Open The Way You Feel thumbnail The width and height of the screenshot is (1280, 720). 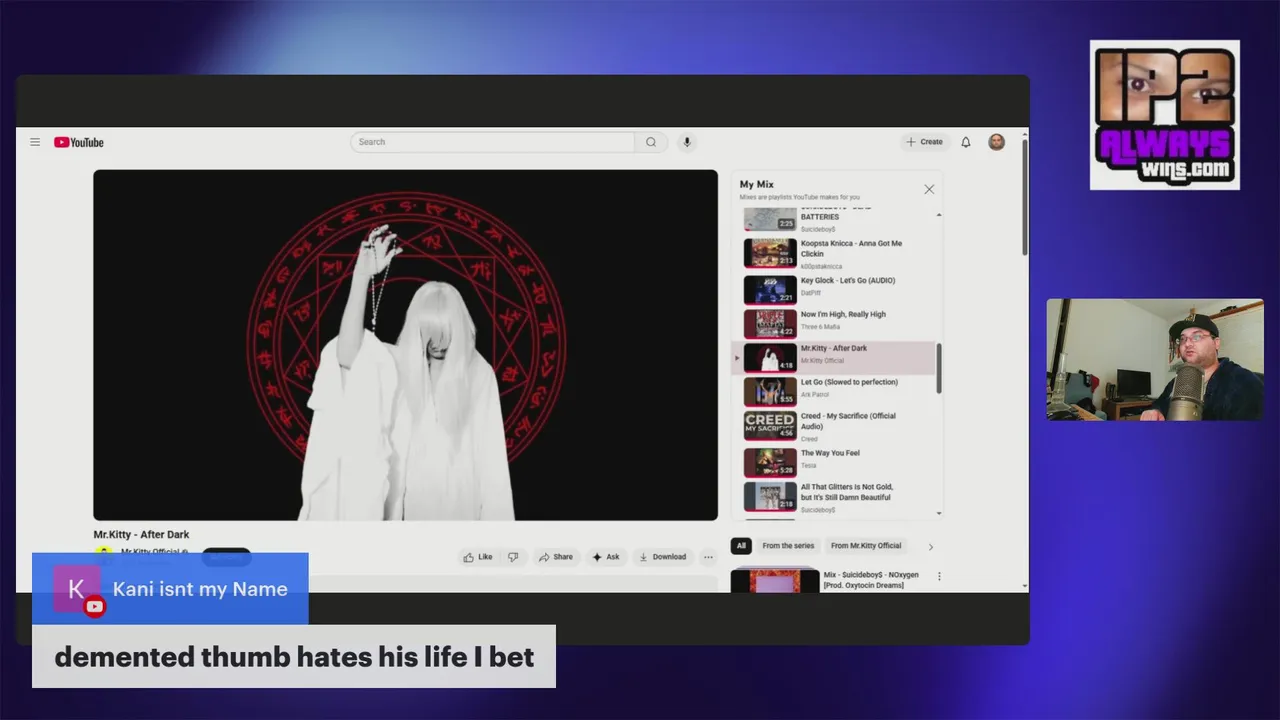tap(770, 462)
